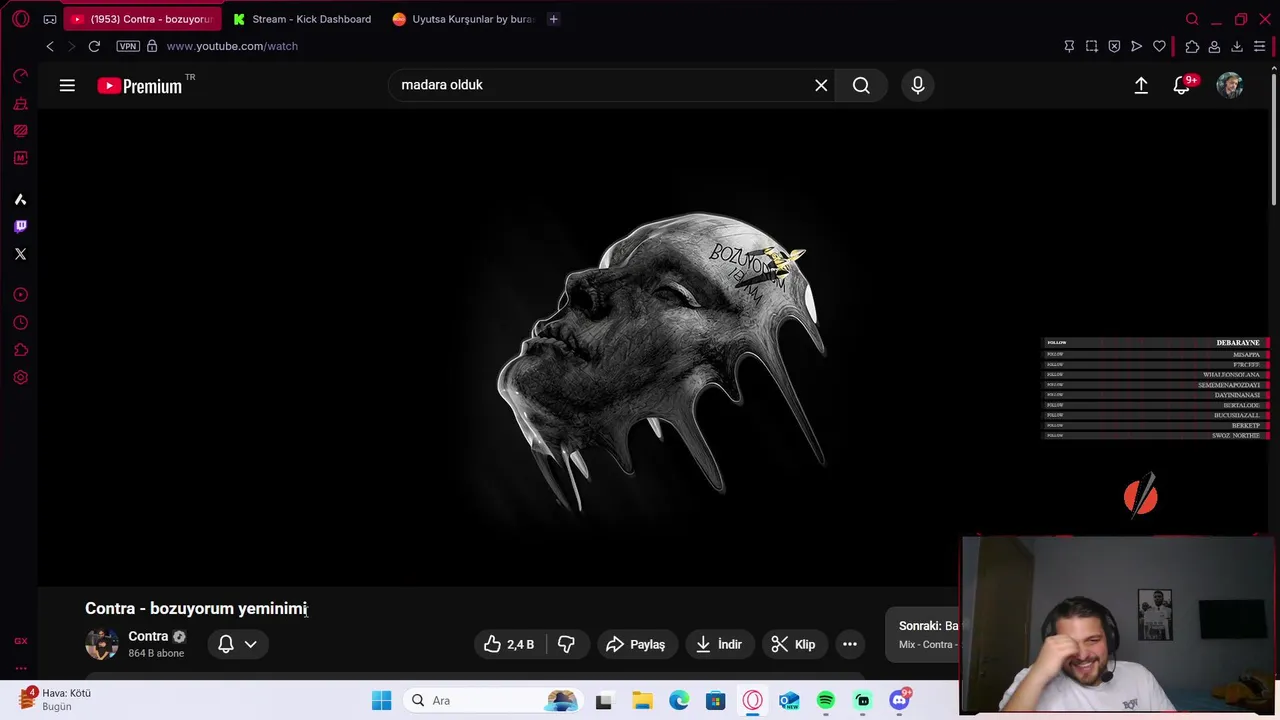This screenshot has width=1280, height=720.
Task: Open browser extensions puzzle icon
Action: 1192,46
